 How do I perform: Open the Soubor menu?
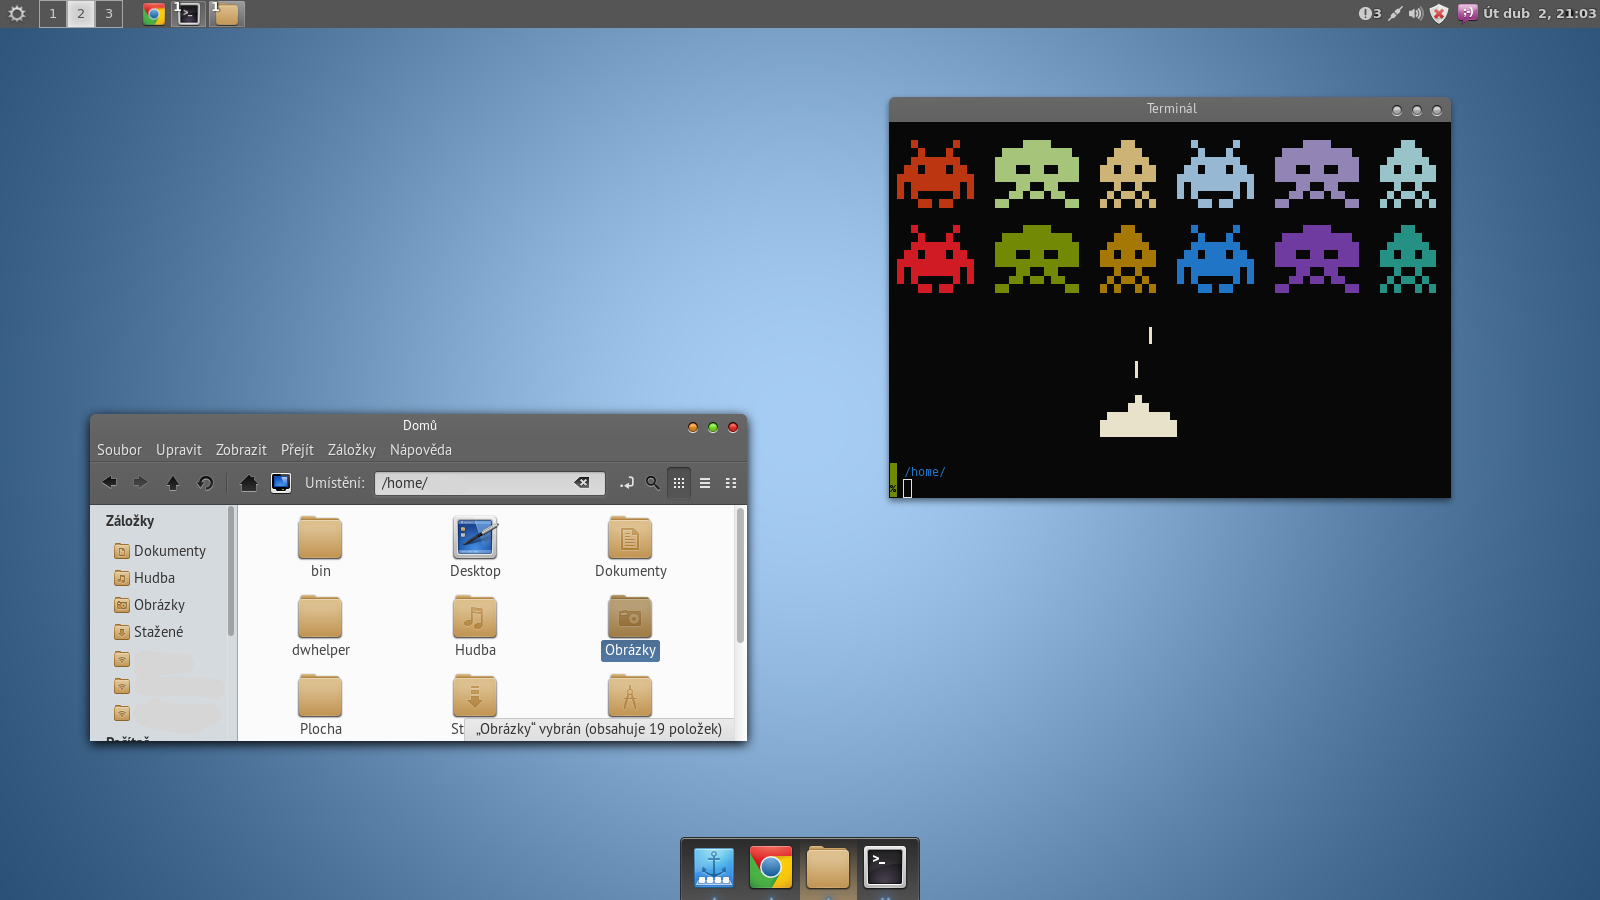click(119, 450)
